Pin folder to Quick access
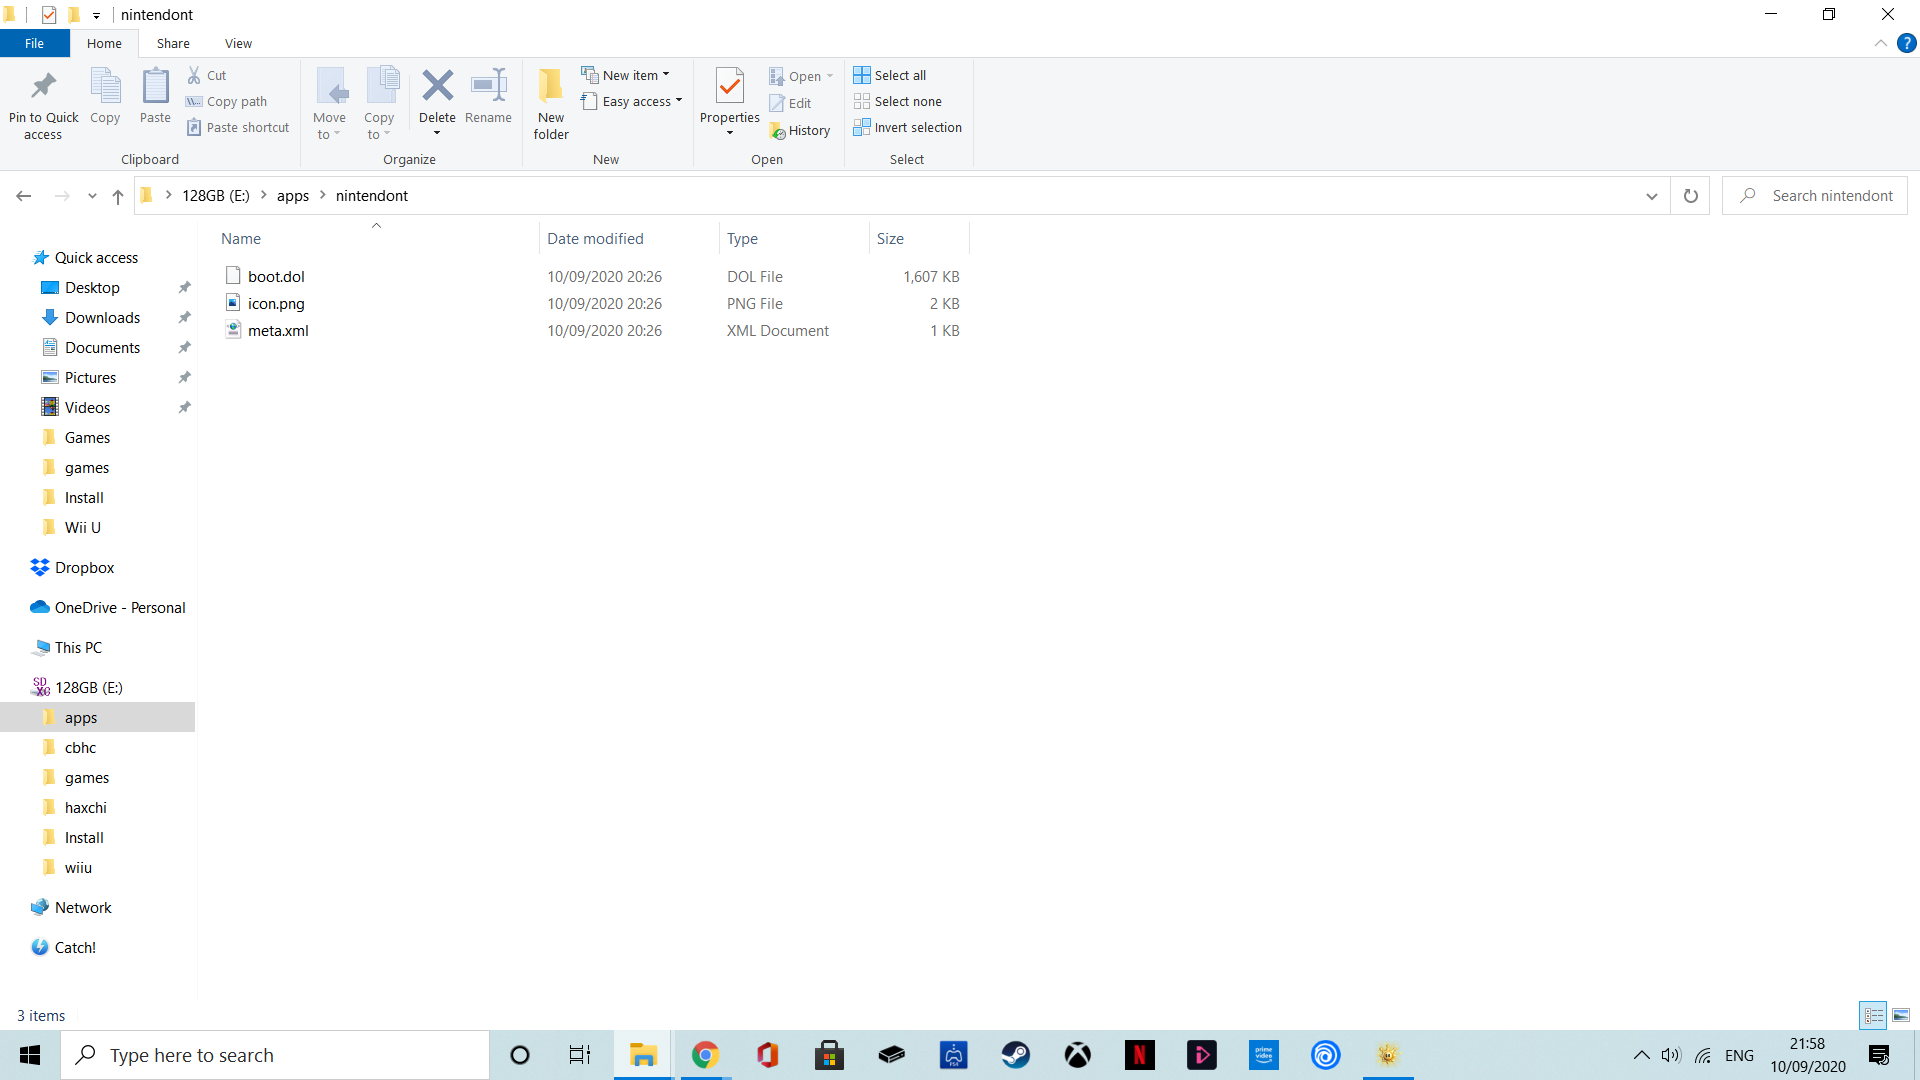Viewport: 1920px width, 1080px height. 43,104
